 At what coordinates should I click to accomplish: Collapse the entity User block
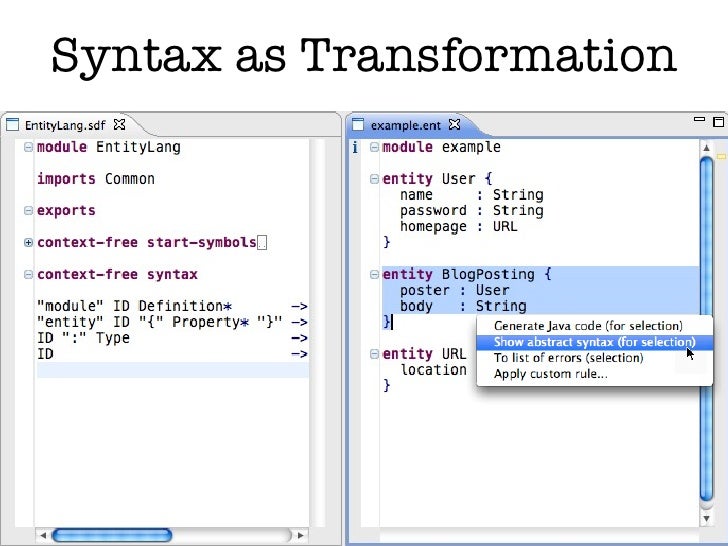pos(374,179)
